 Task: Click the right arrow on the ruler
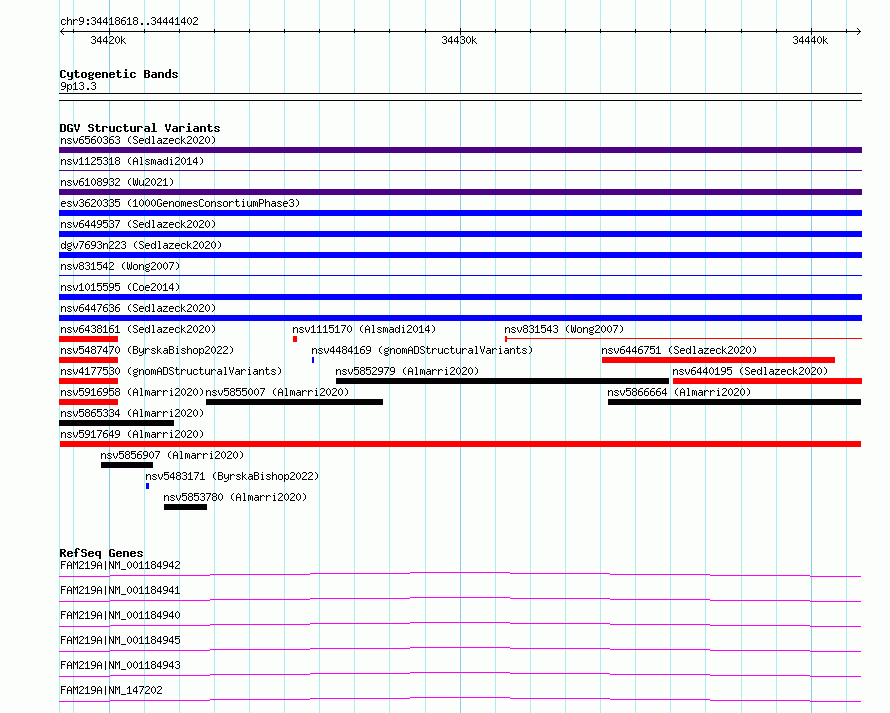coord(858,32)
